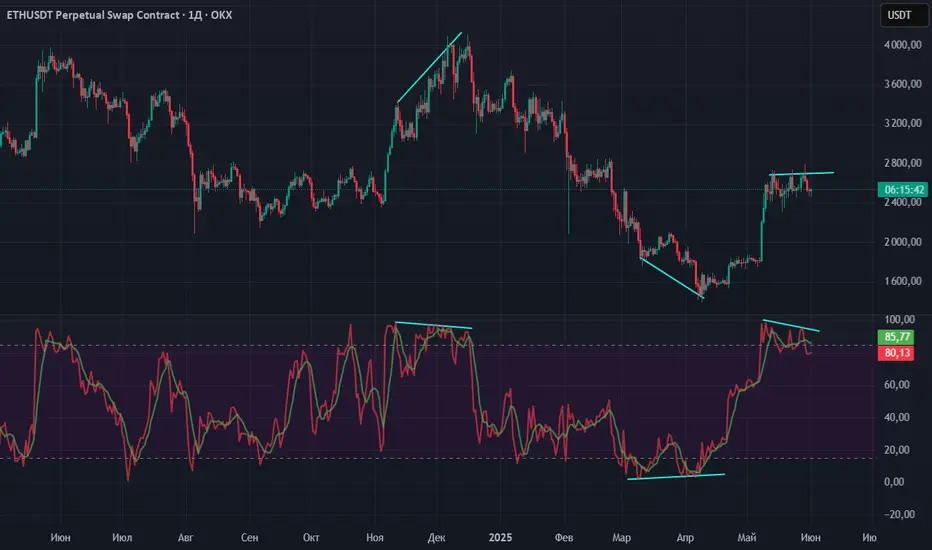The image size is (932, 550).
Task: Click the Апр month label on time axis
Action: tap(685, 538)
